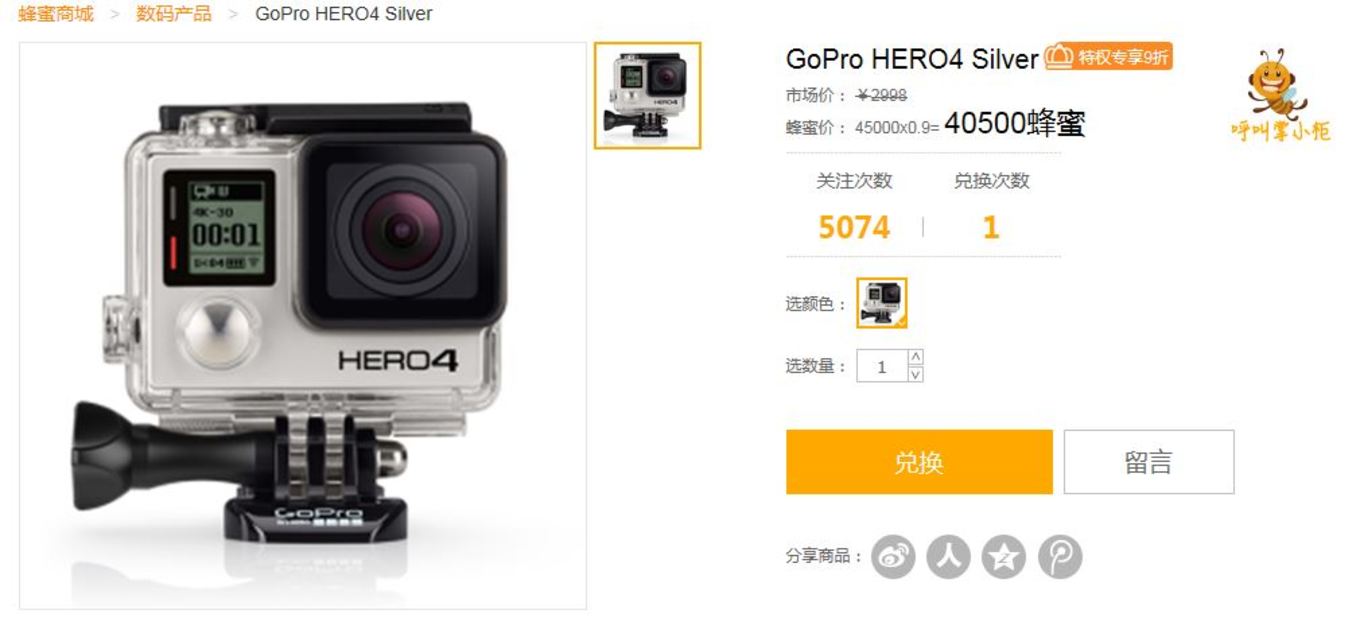Click the bee mascot helper icon
The height and width of the screenshot is (637, 1360).
(x=1280, y=96)
